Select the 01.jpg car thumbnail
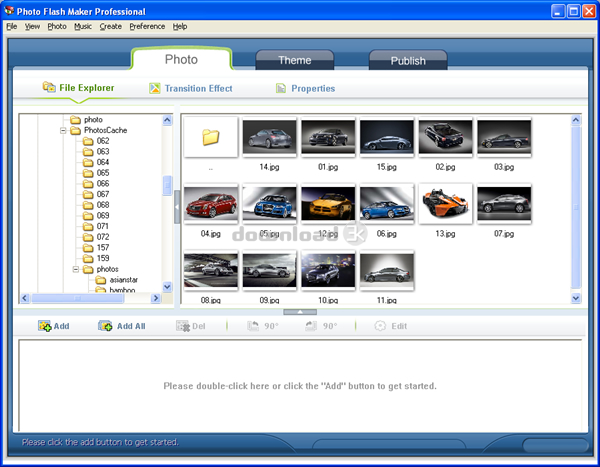600x467 pixels. (328, 137)
